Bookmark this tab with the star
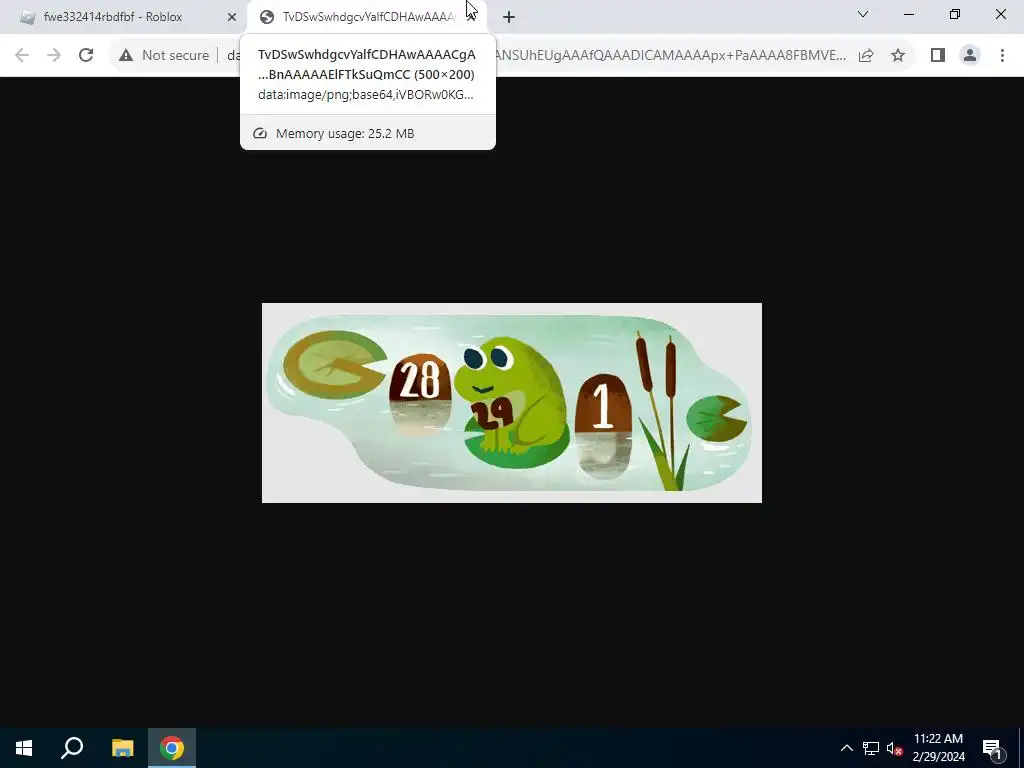 tap(898, 56)
